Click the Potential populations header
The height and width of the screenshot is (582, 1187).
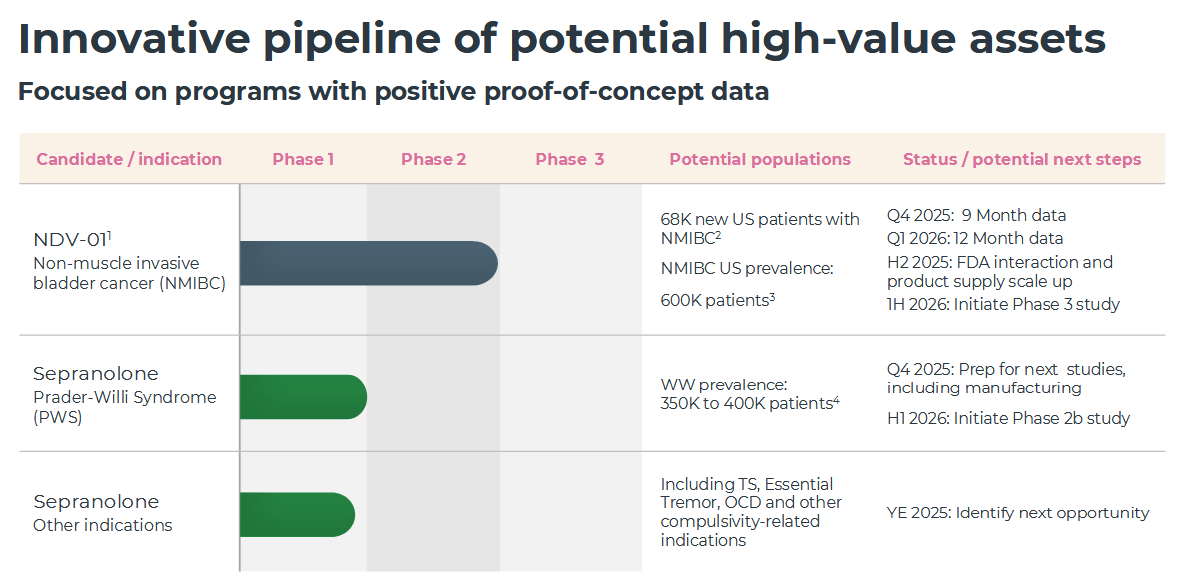coord(760,159)
